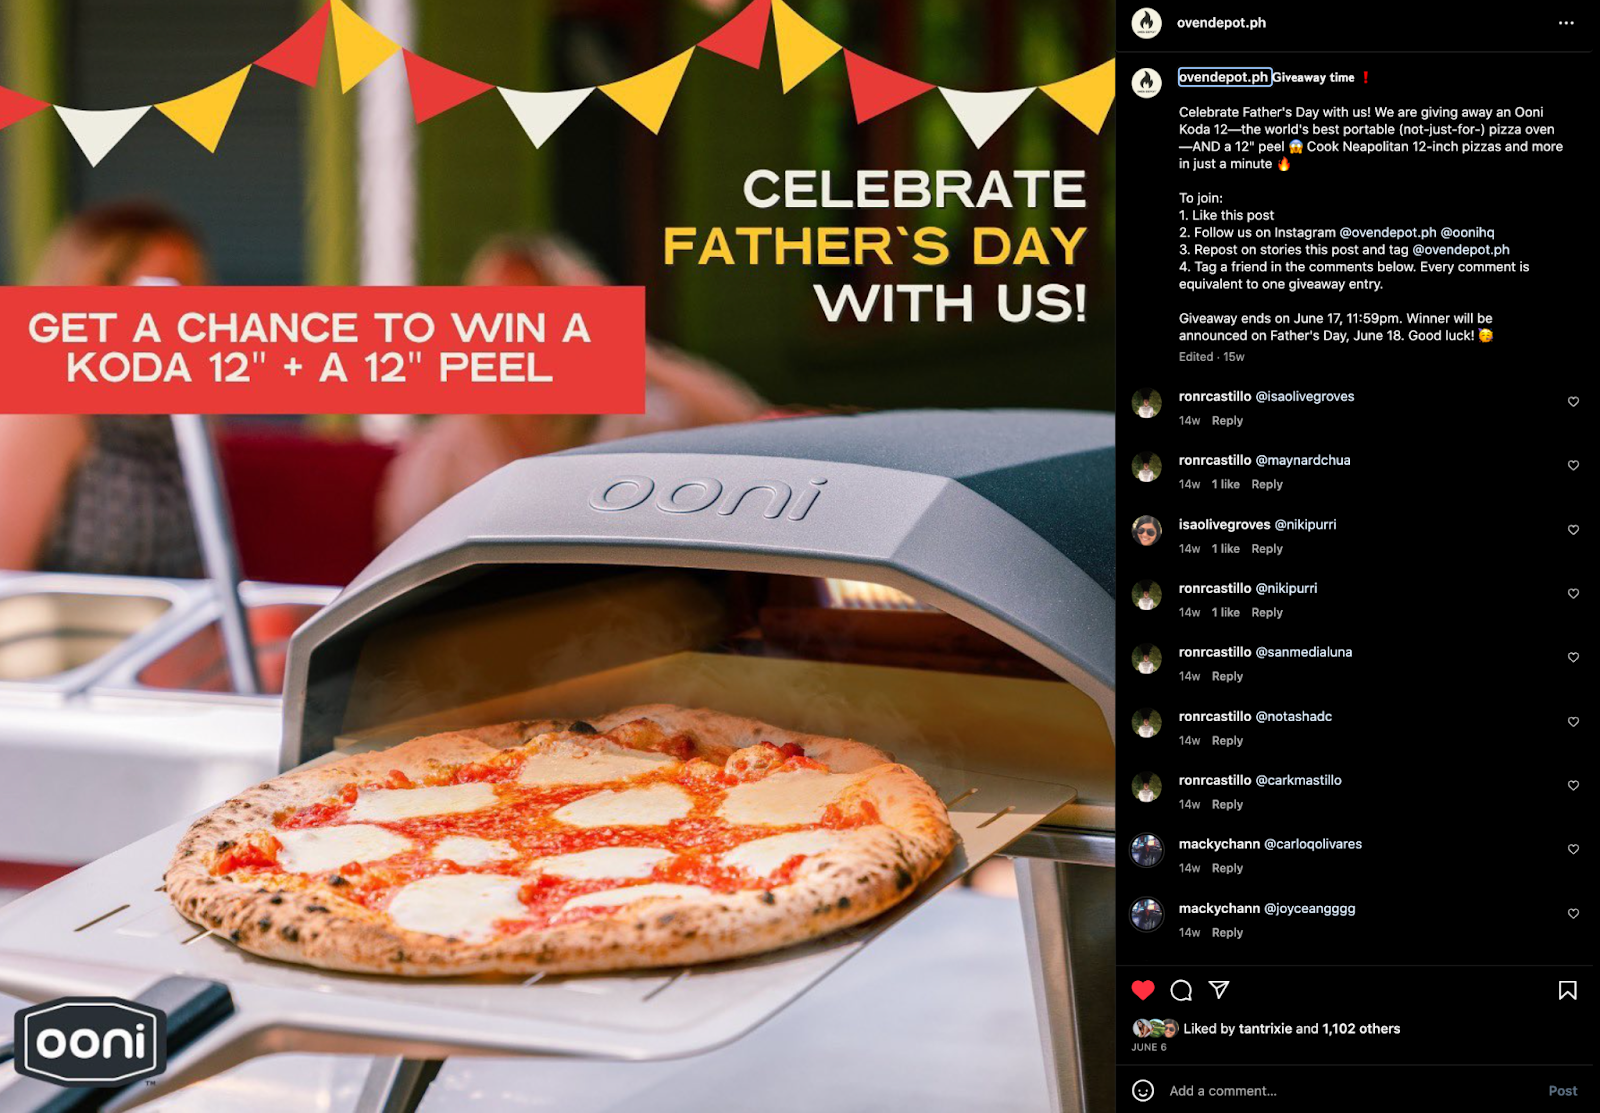Open ovendepot.ph avatar in post header
Screen dimensions: 1600x1113
(x=1146, y=23)
